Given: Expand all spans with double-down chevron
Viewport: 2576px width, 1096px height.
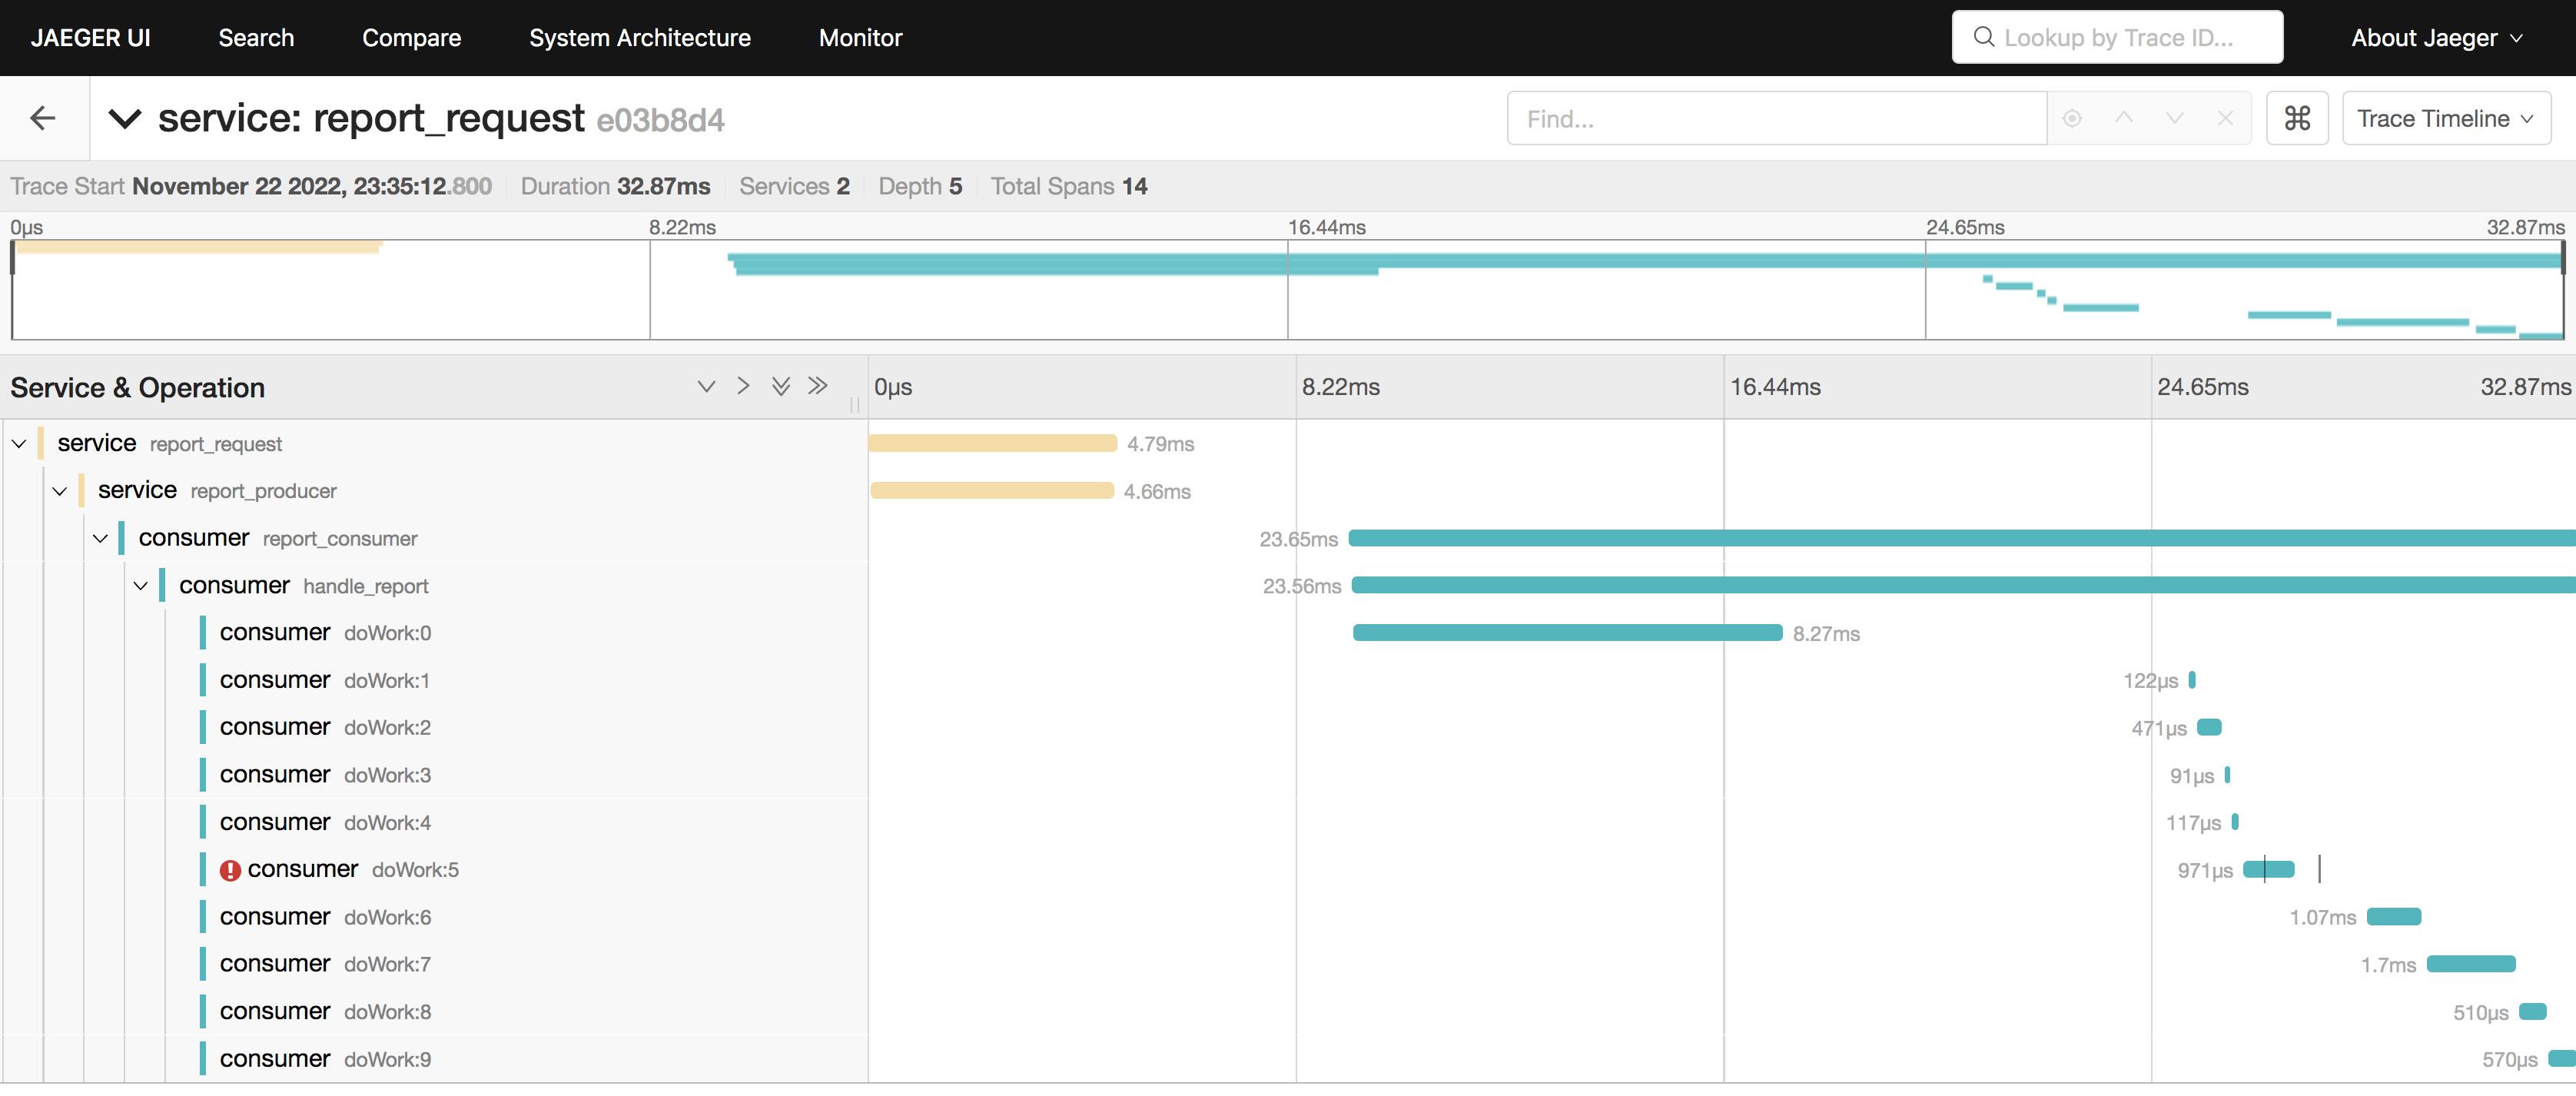Looking at the screenshot, I should [781, 386].
